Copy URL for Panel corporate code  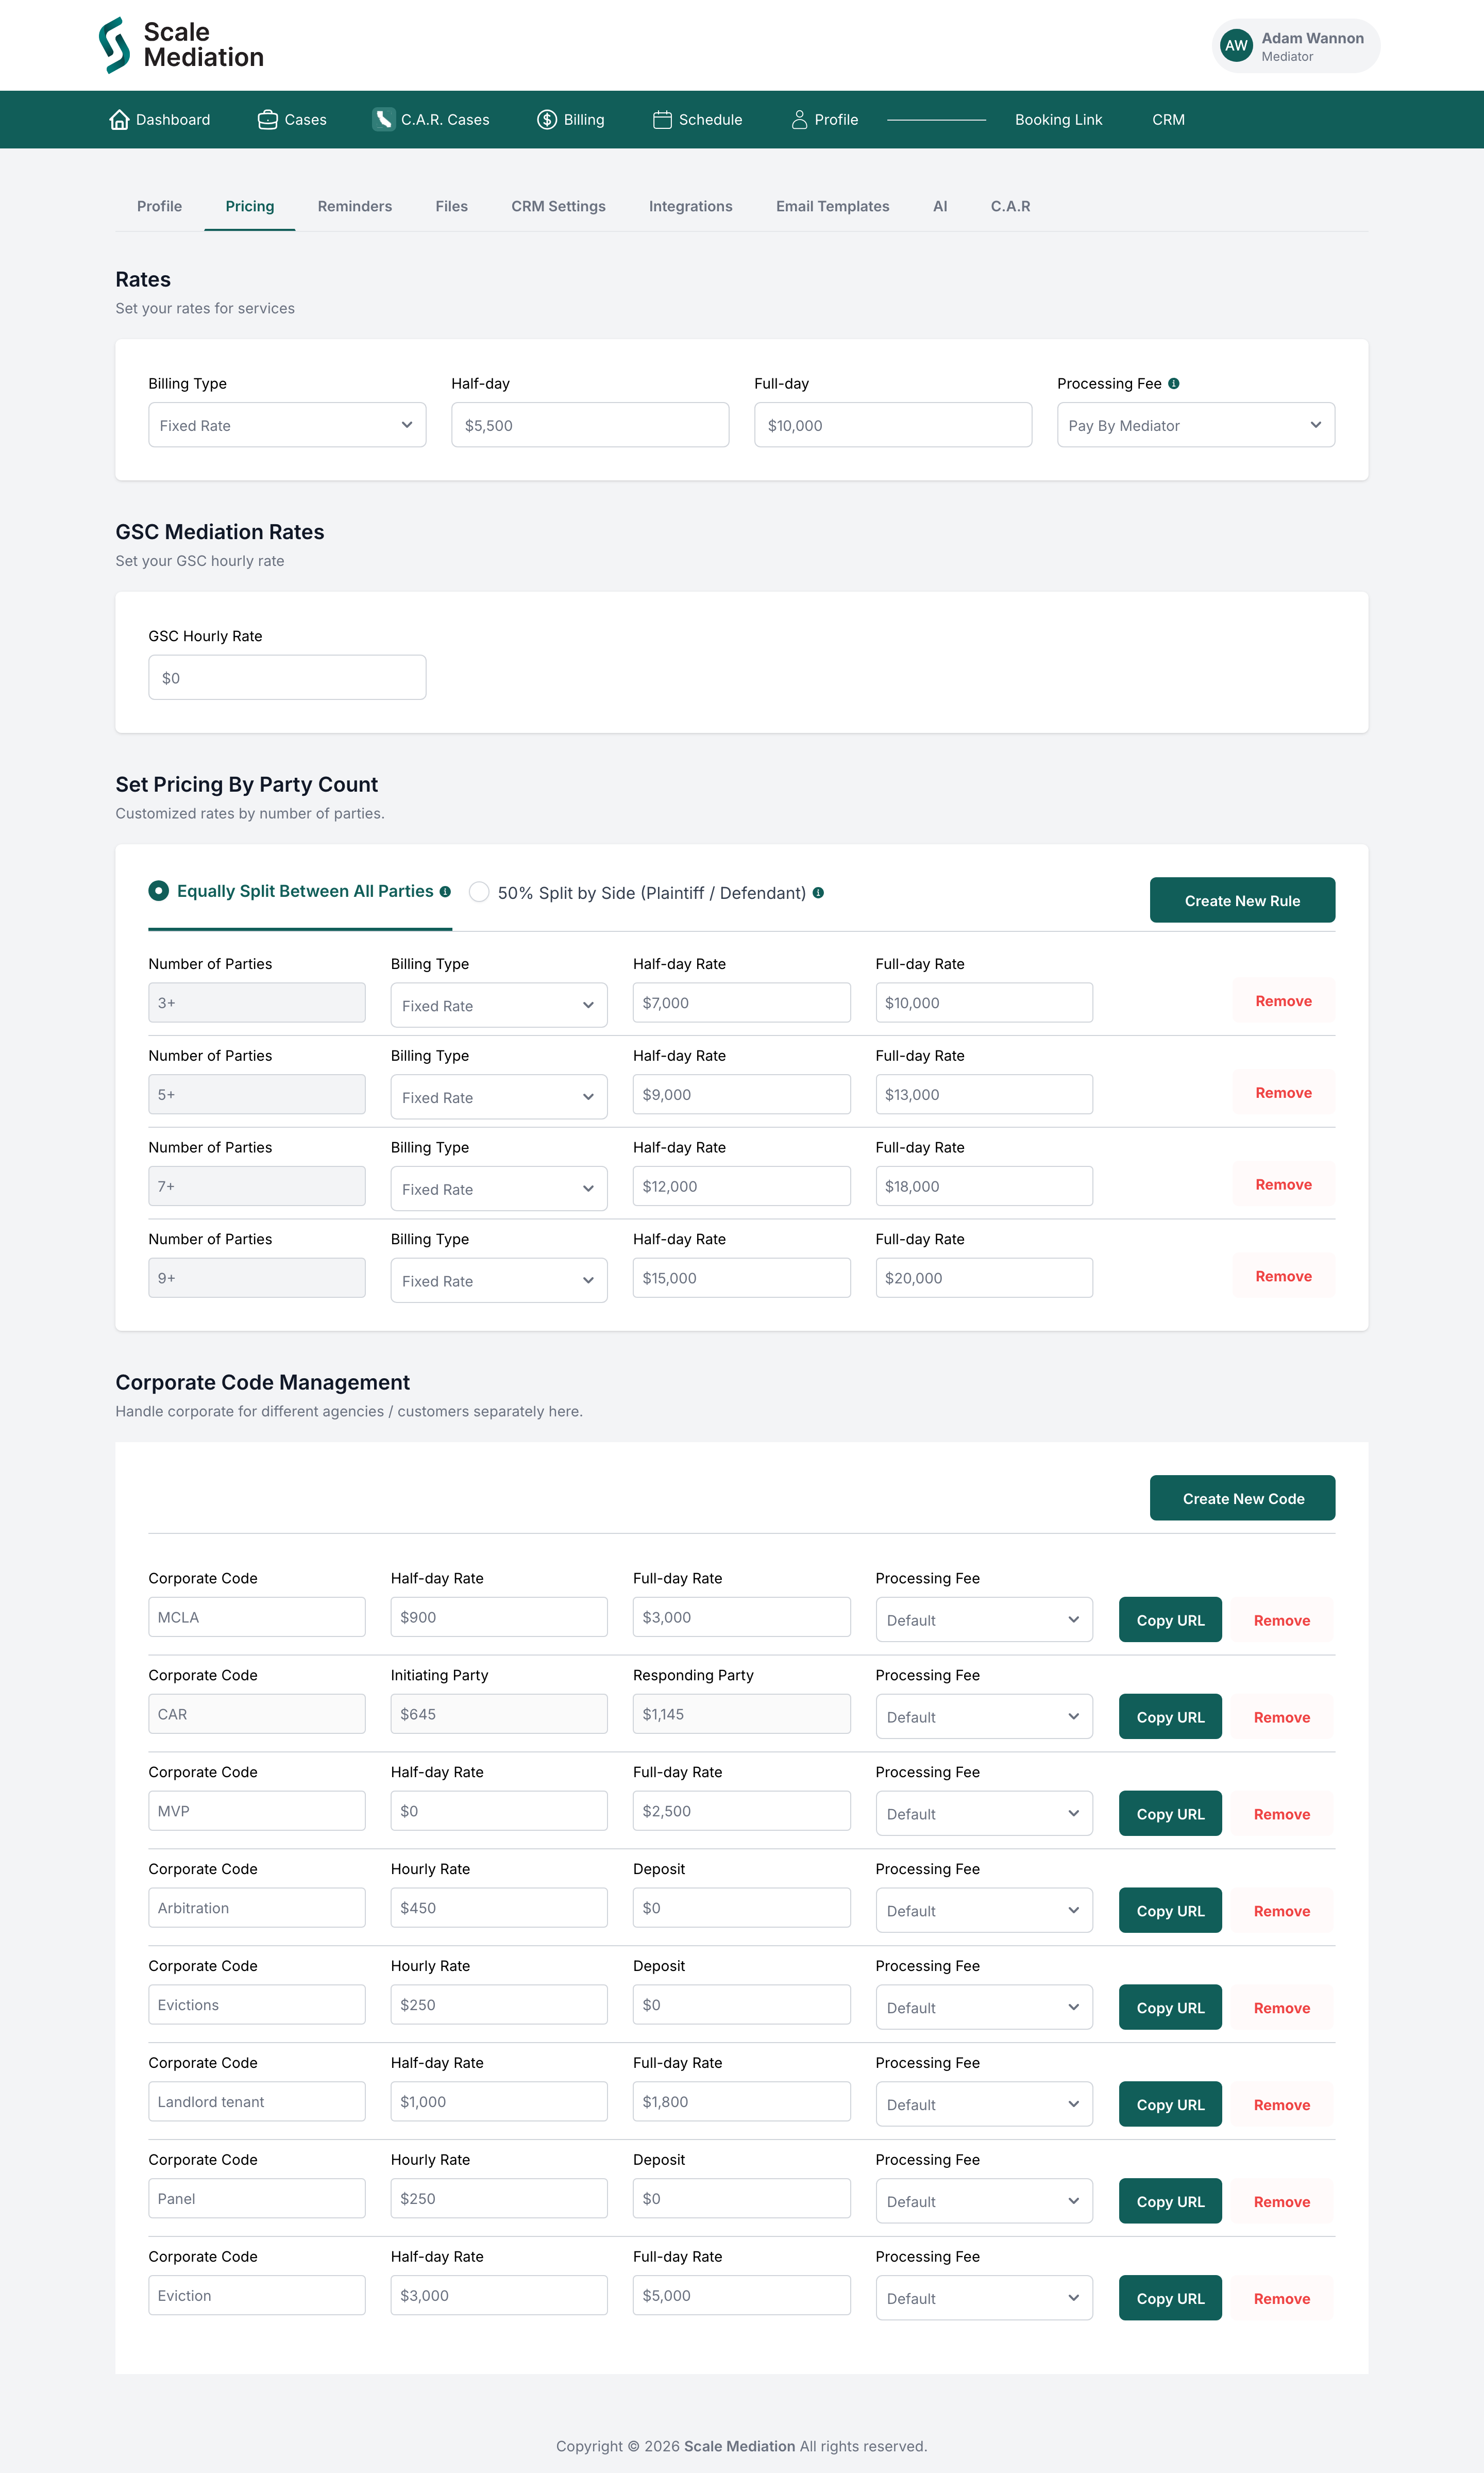[x=1170, y=2202]
